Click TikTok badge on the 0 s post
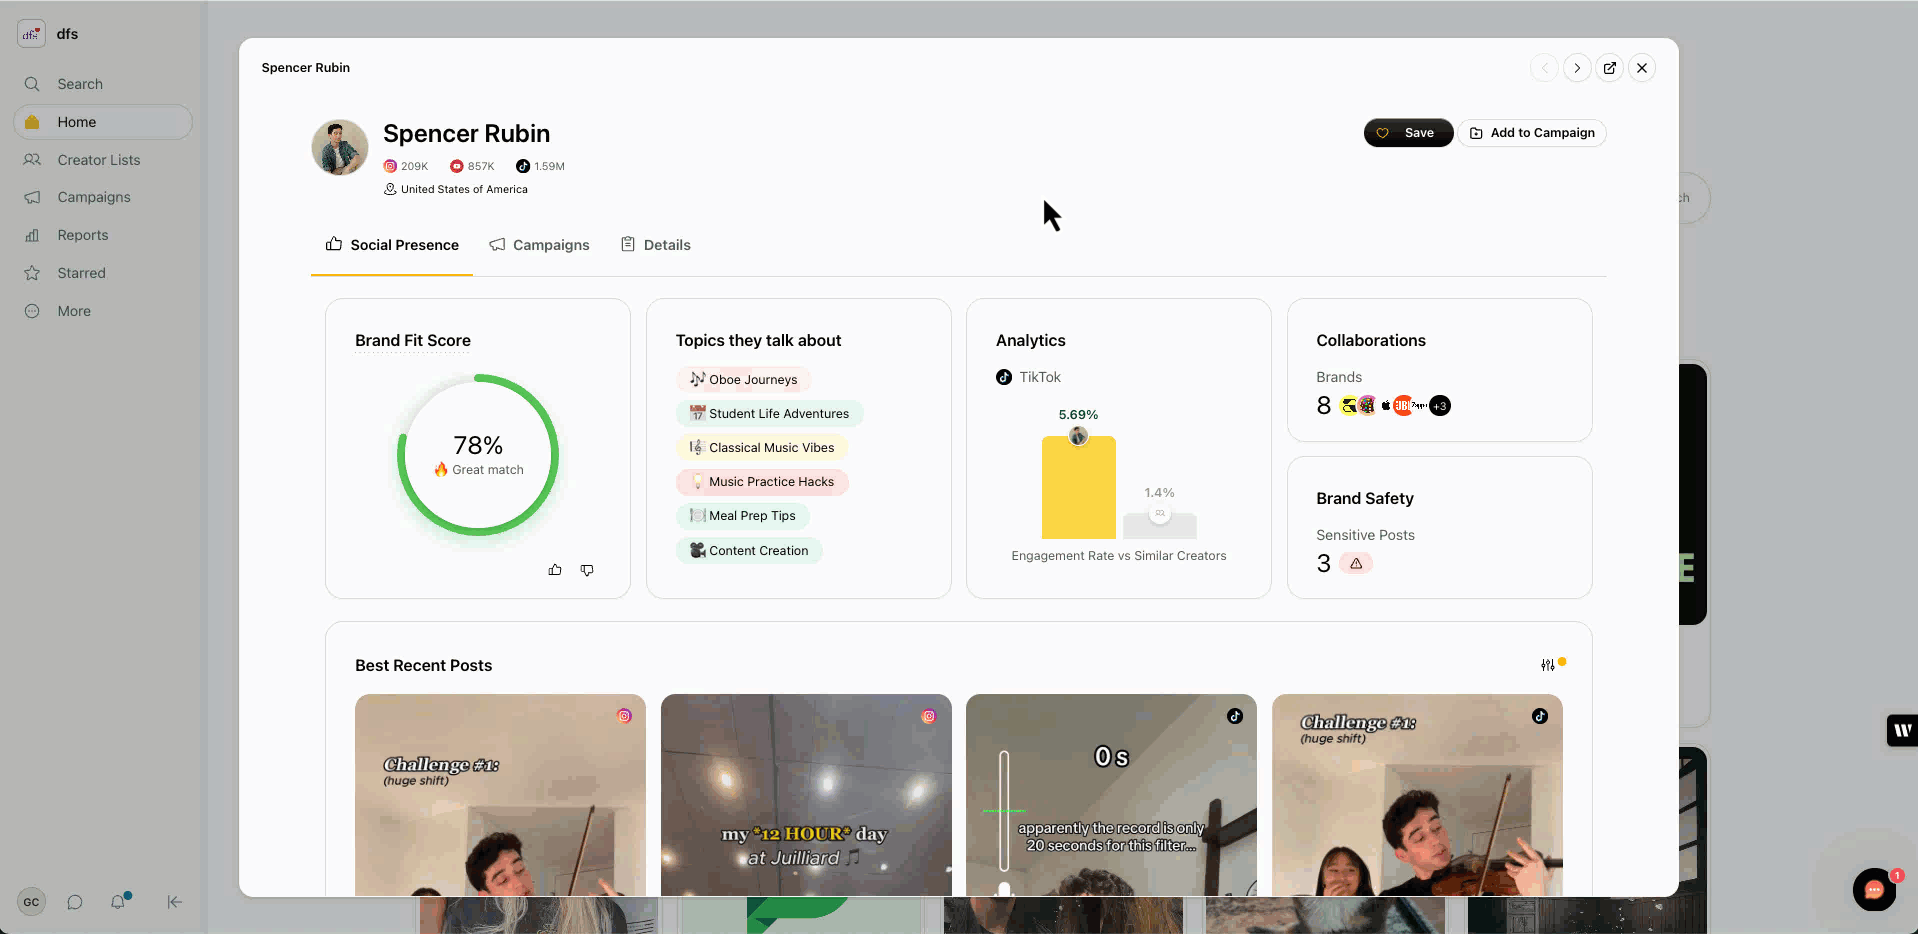 pyautogui.click(x=1235, y=716)
